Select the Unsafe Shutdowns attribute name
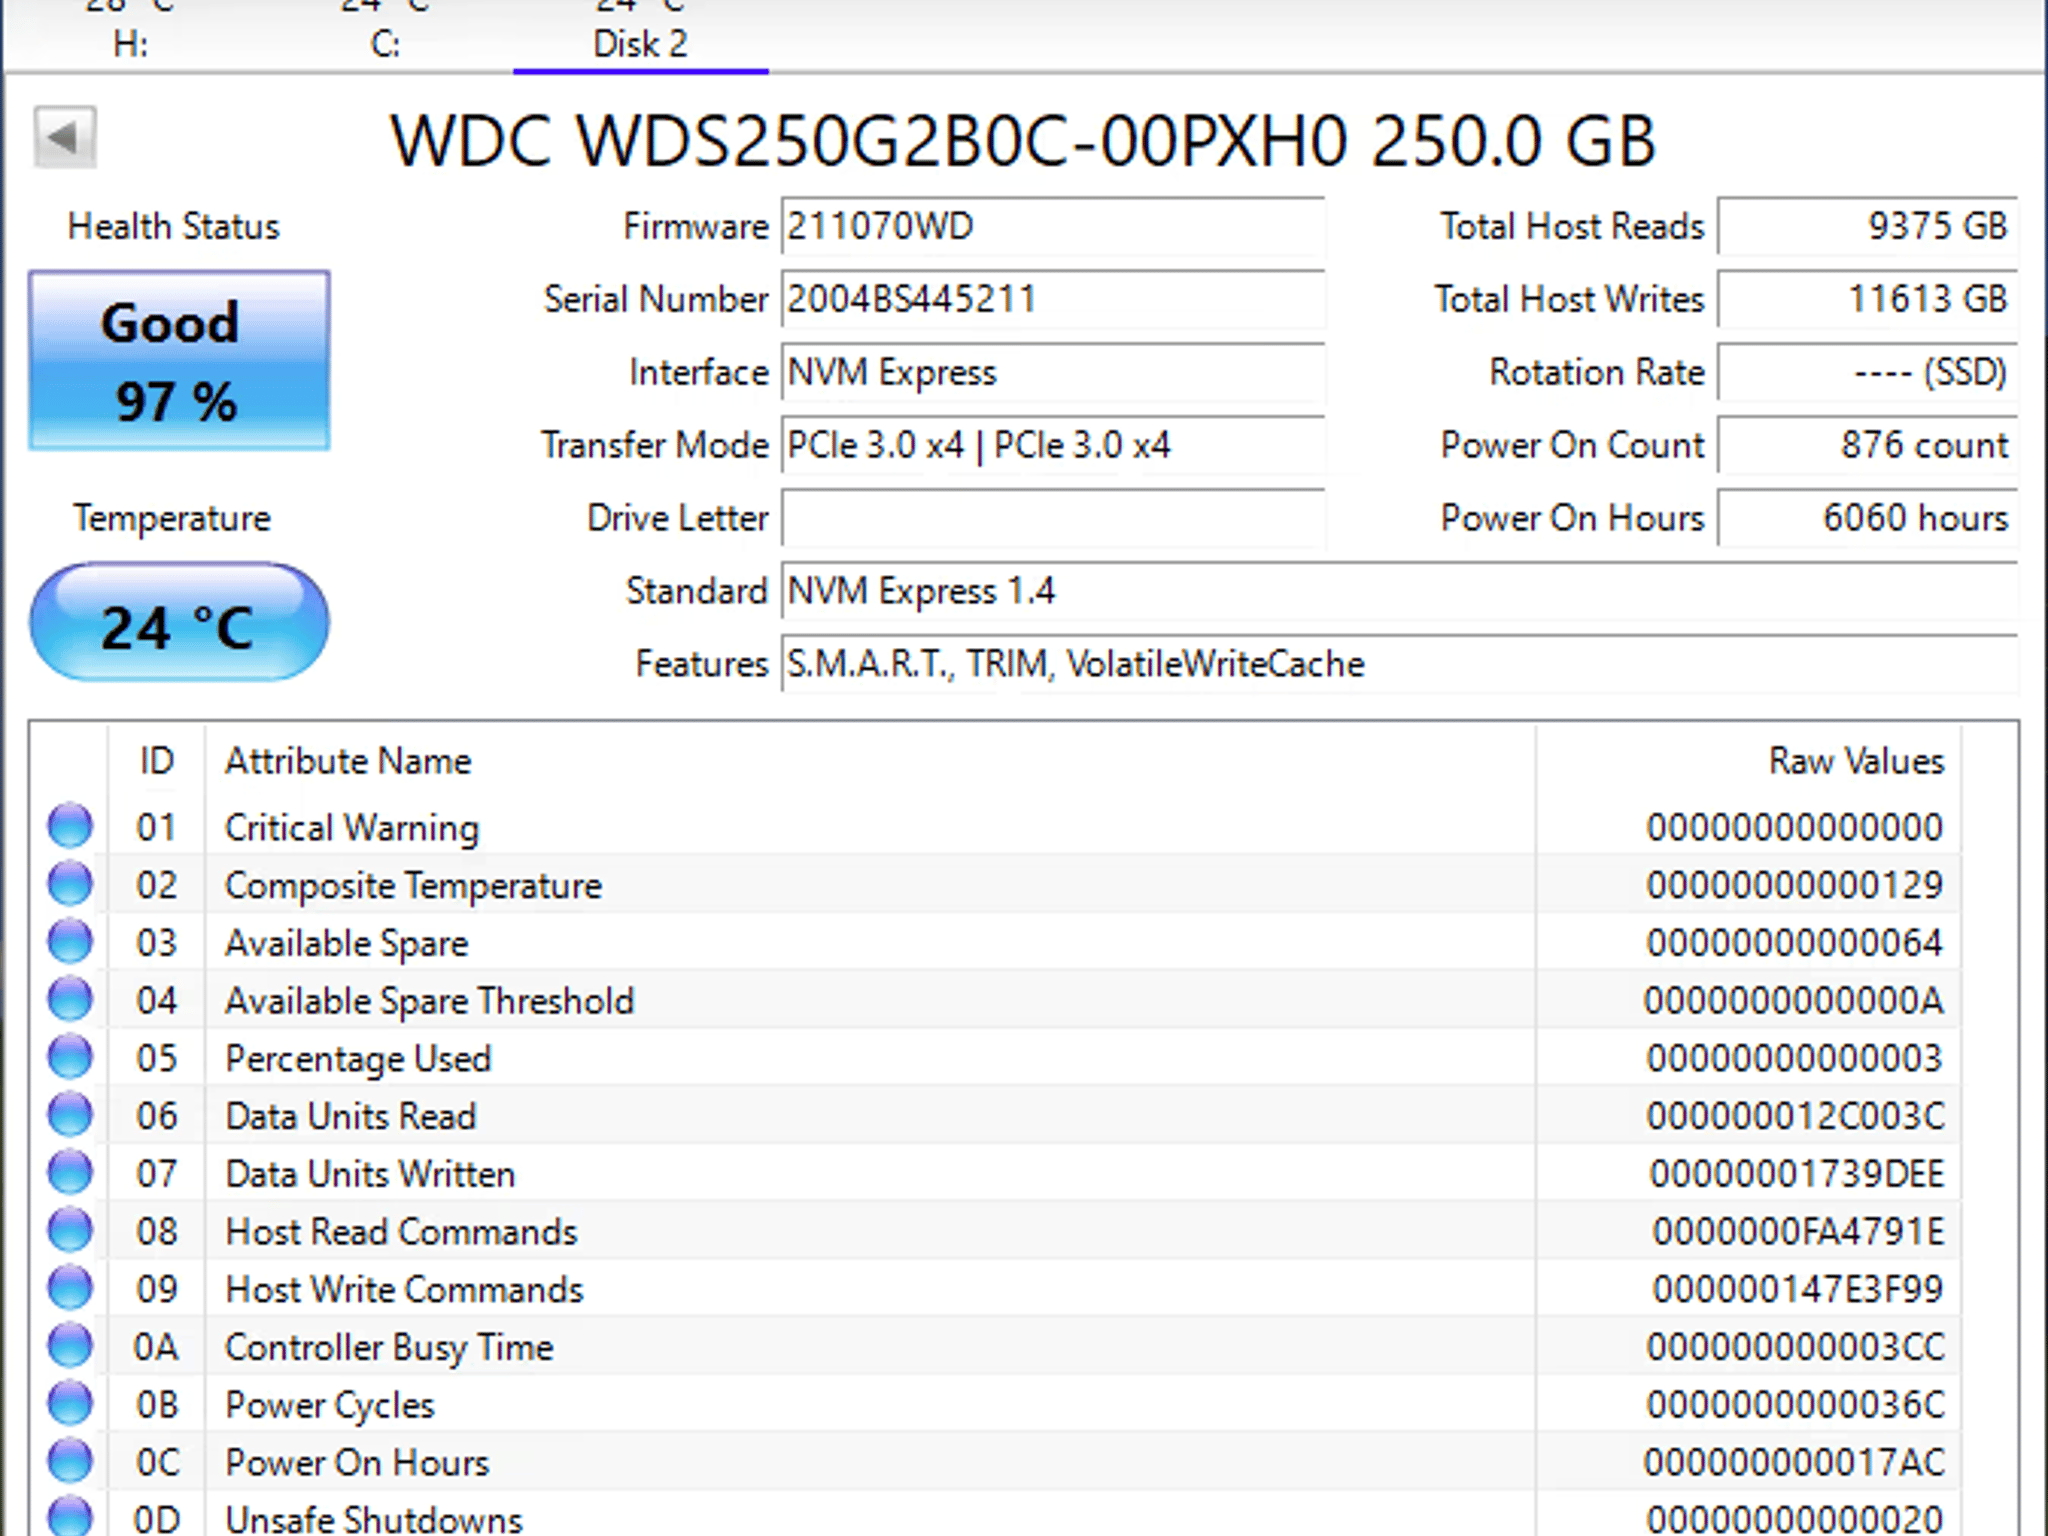This screenshot has height=1536, width=2048. (374, 1519)
